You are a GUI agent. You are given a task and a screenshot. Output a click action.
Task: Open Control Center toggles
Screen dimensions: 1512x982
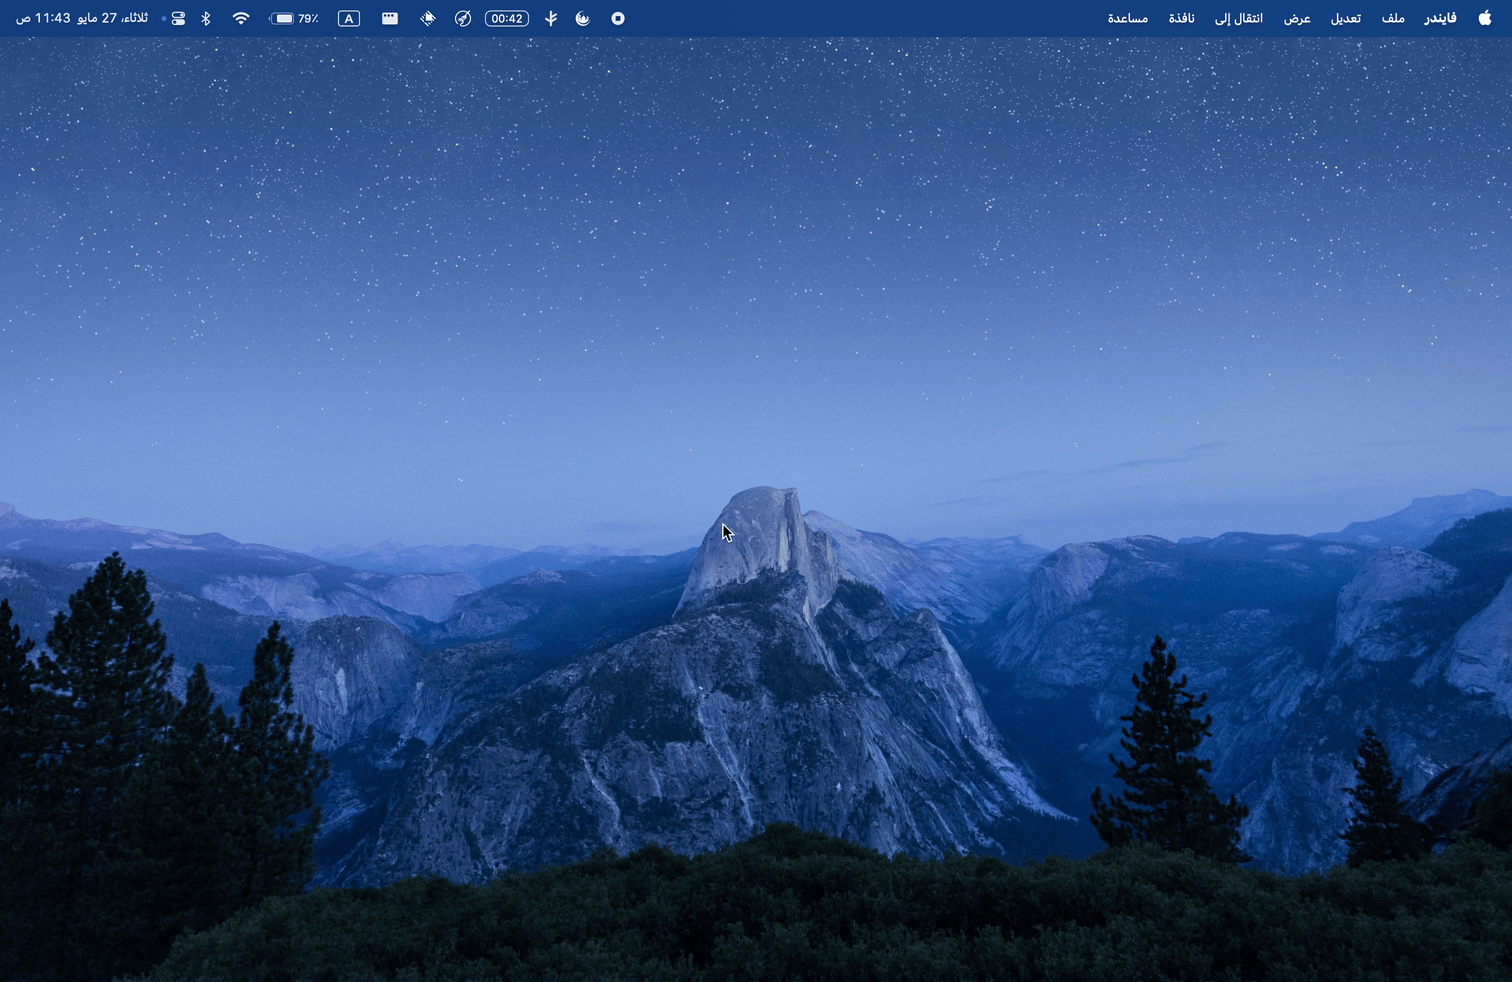tap(177, 18)
